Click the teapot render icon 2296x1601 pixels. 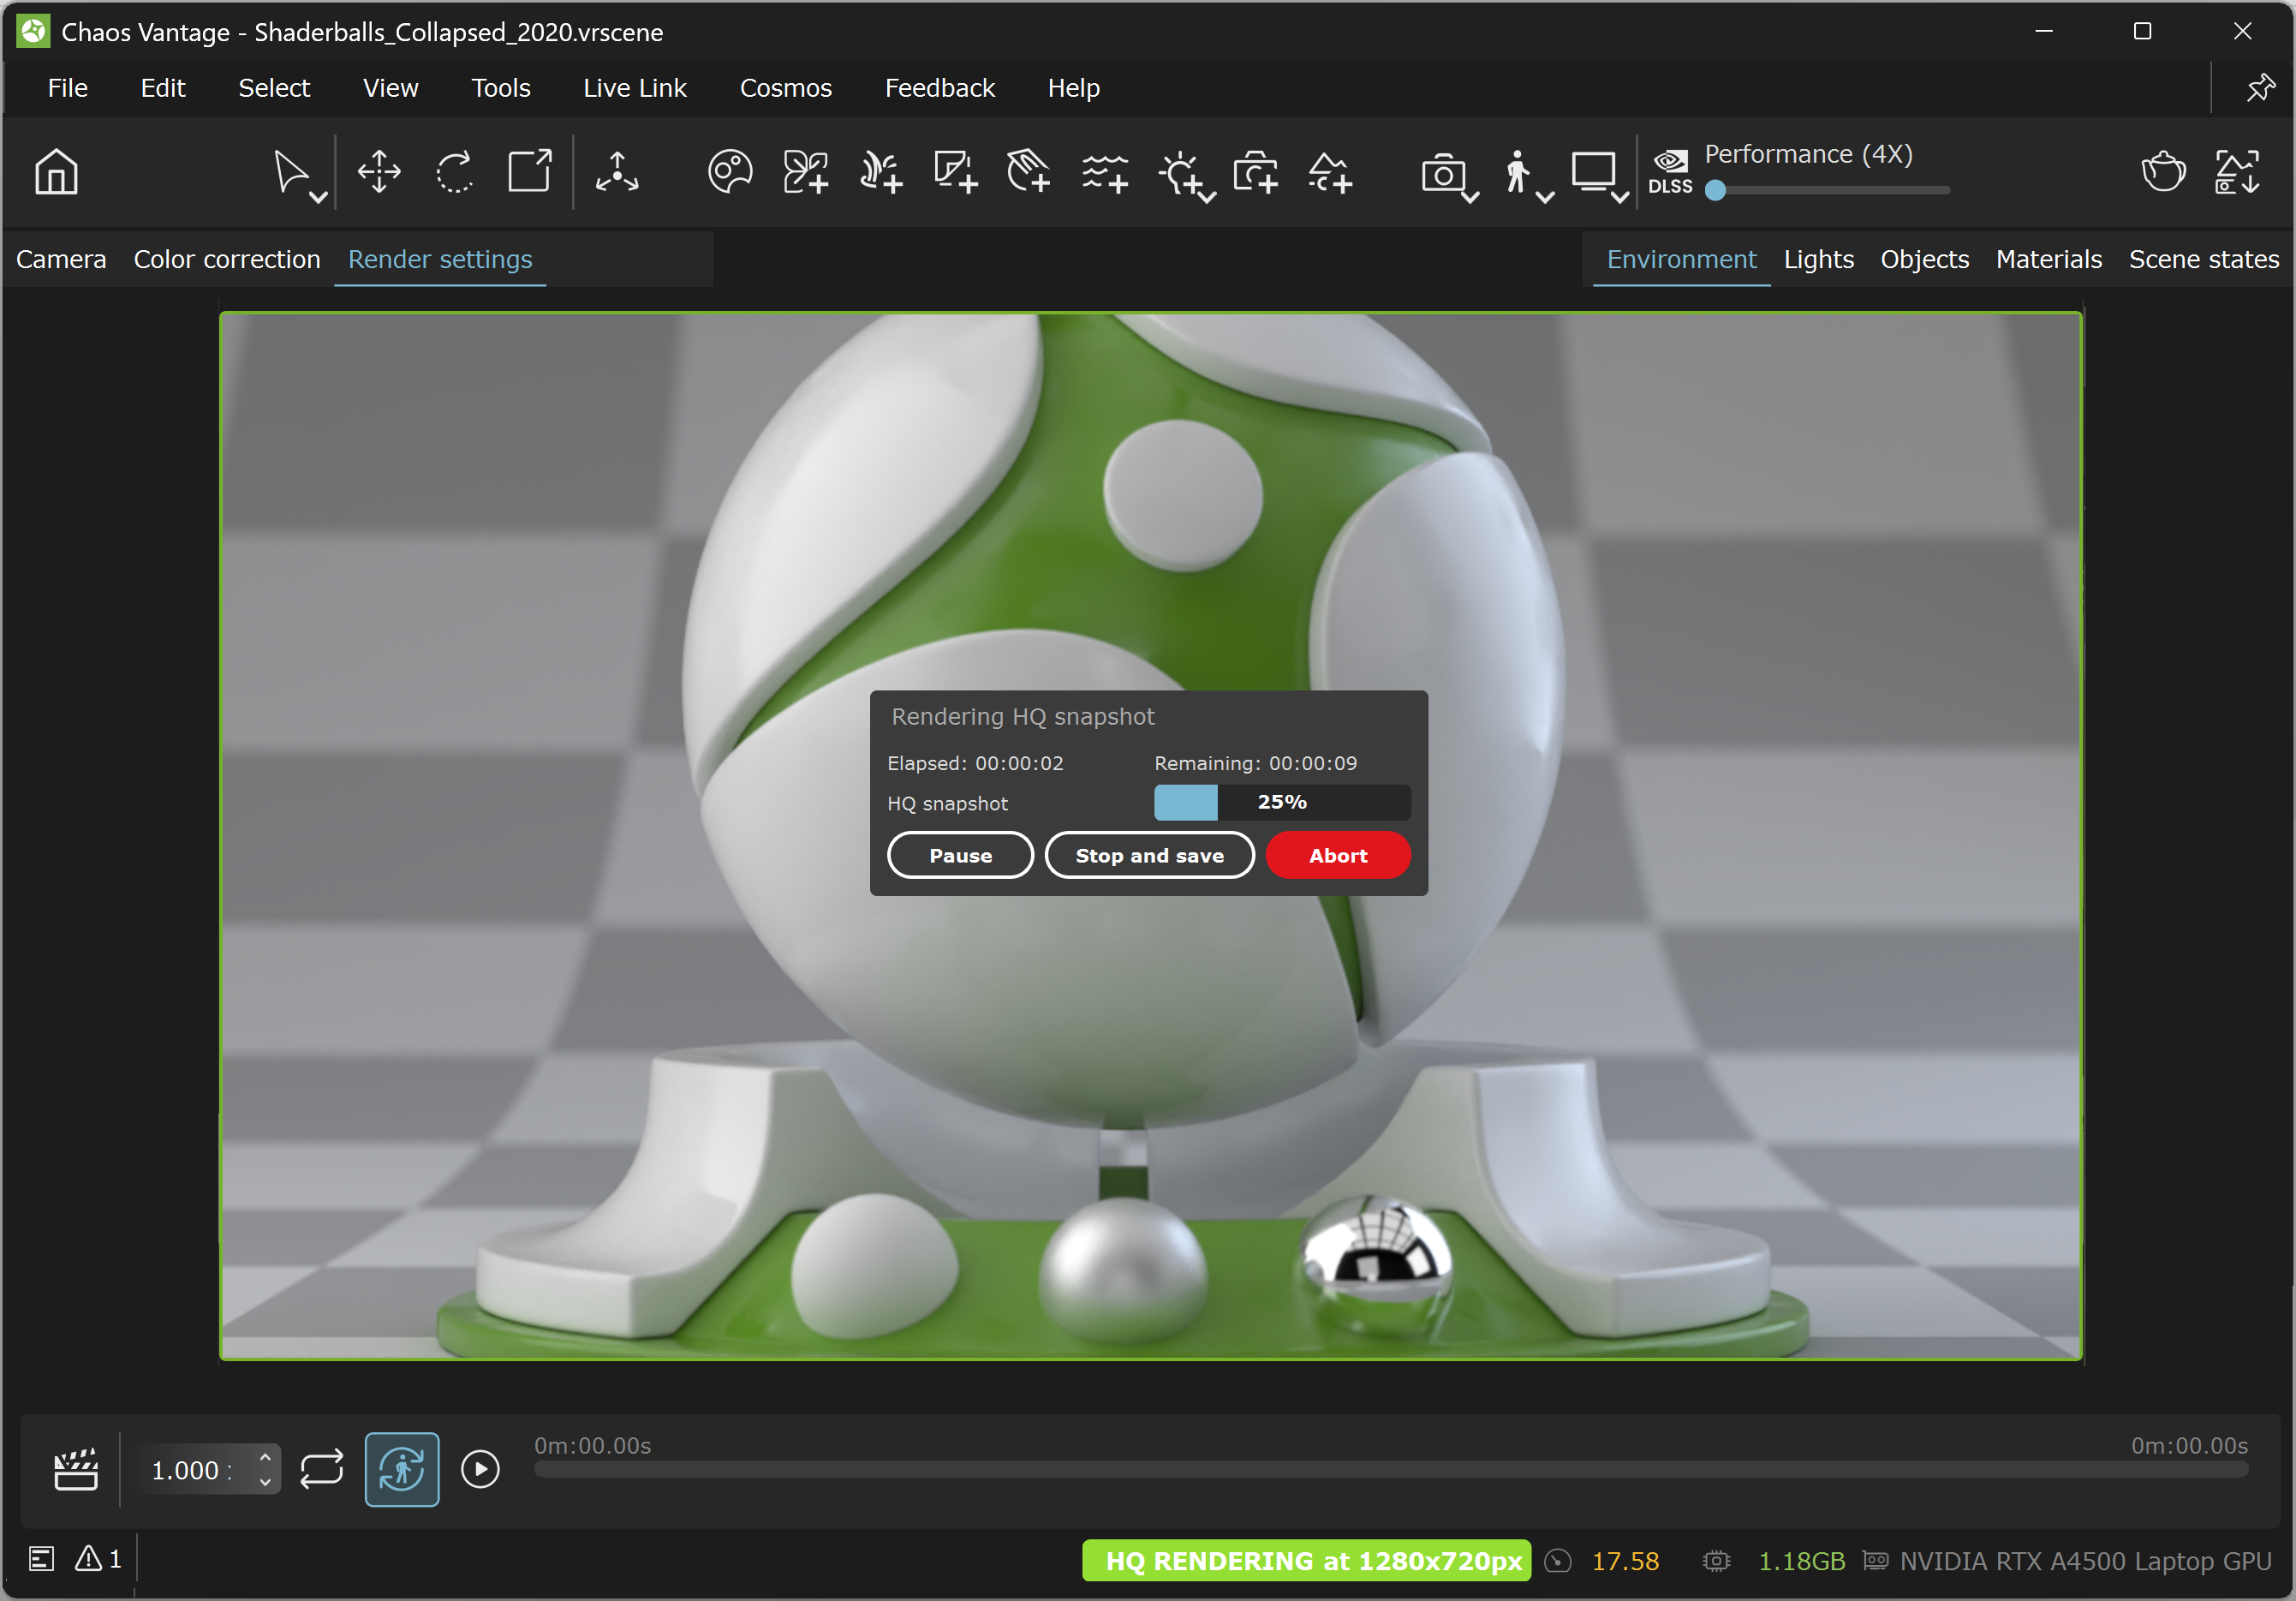[2163, 172]
